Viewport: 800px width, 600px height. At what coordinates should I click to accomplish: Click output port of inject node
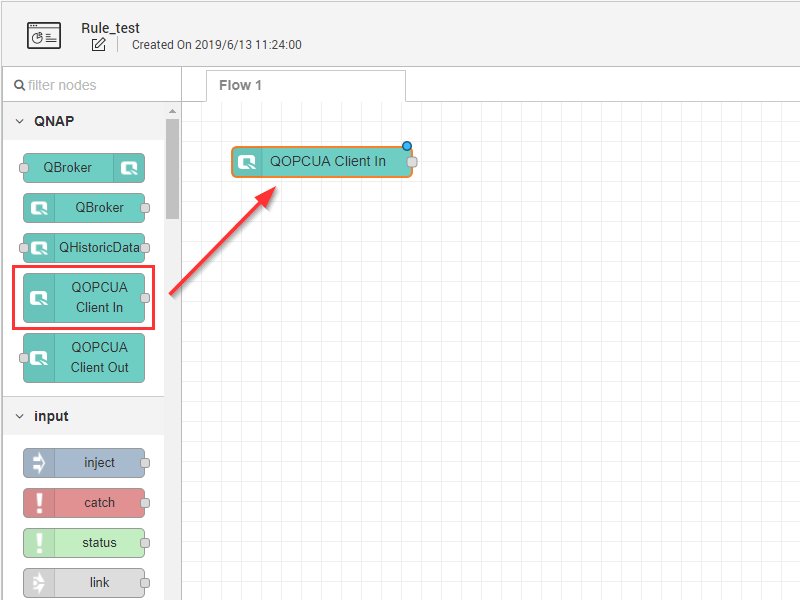point(145,463)
